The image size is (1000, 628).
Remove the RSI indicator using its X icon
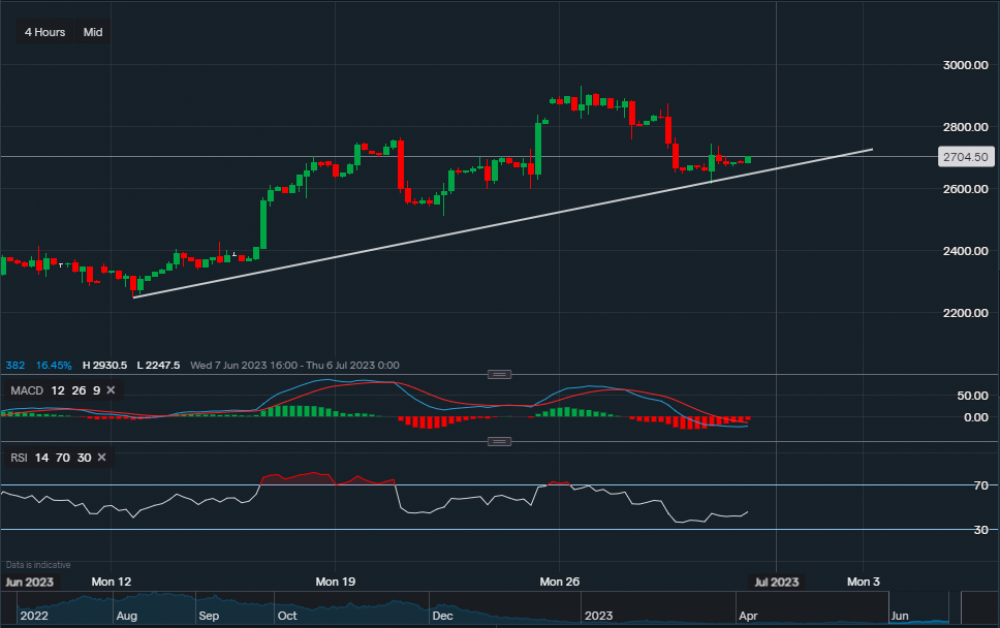(x=100, y=457)
